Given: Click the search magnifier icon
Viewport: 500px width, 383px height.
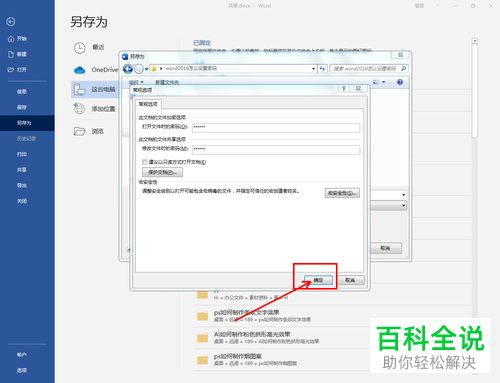Looking at the screenshot, I should (x=404, y=69).
